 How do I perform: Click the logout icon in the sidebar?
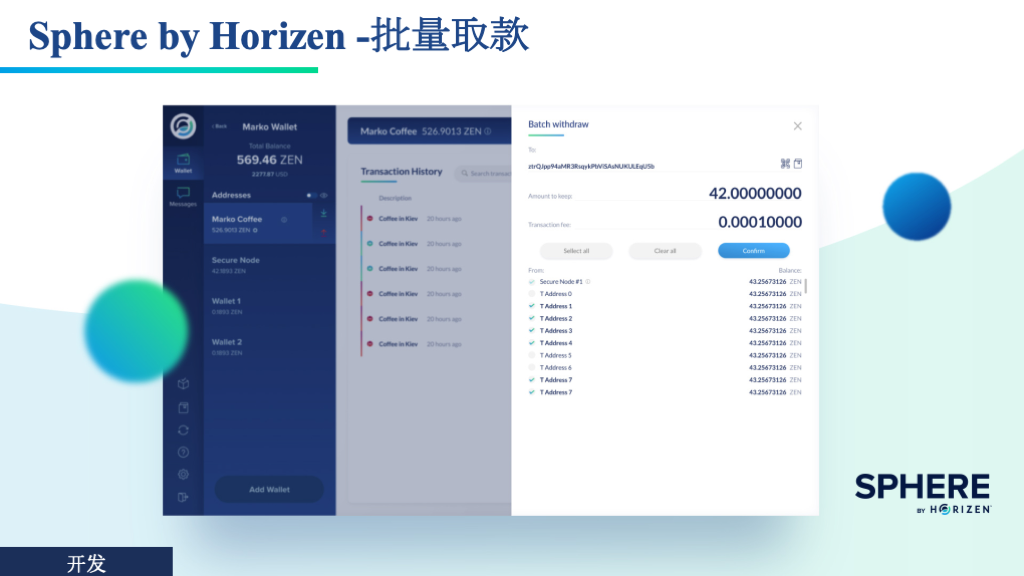[x=184, y=497]
